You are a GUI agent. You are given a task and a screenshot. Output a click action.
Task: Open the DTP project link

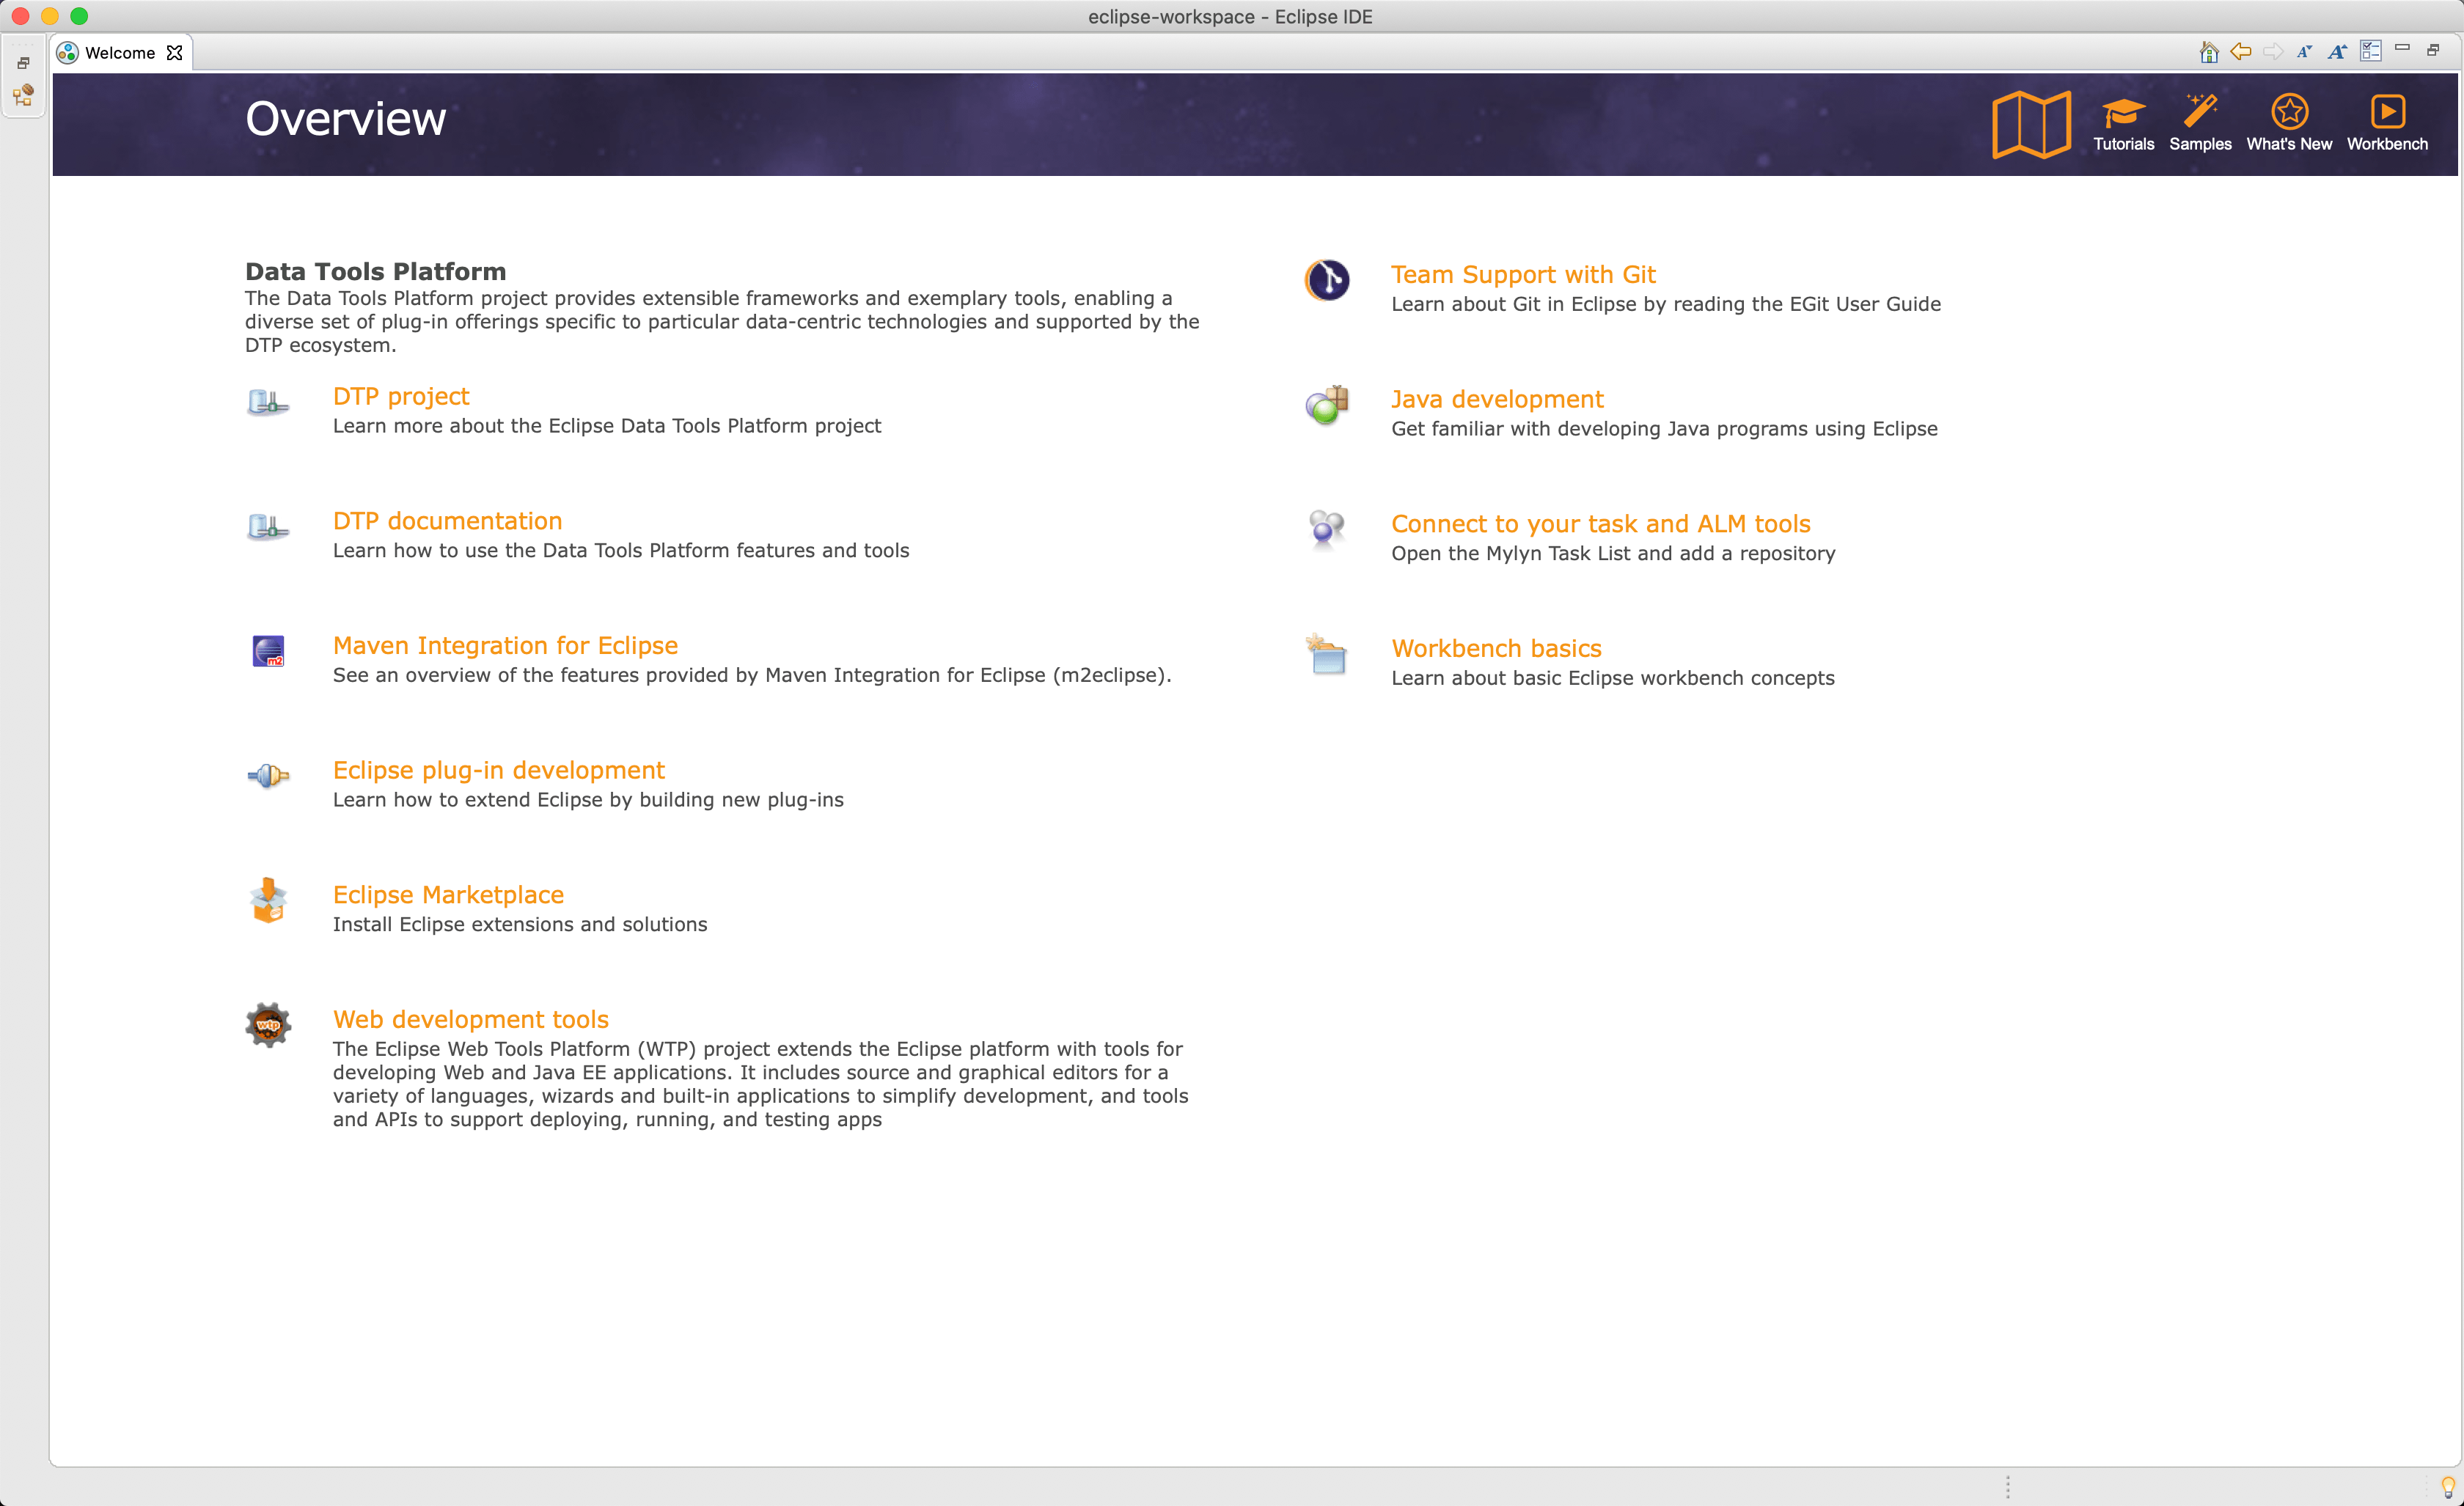pos(401,397)
